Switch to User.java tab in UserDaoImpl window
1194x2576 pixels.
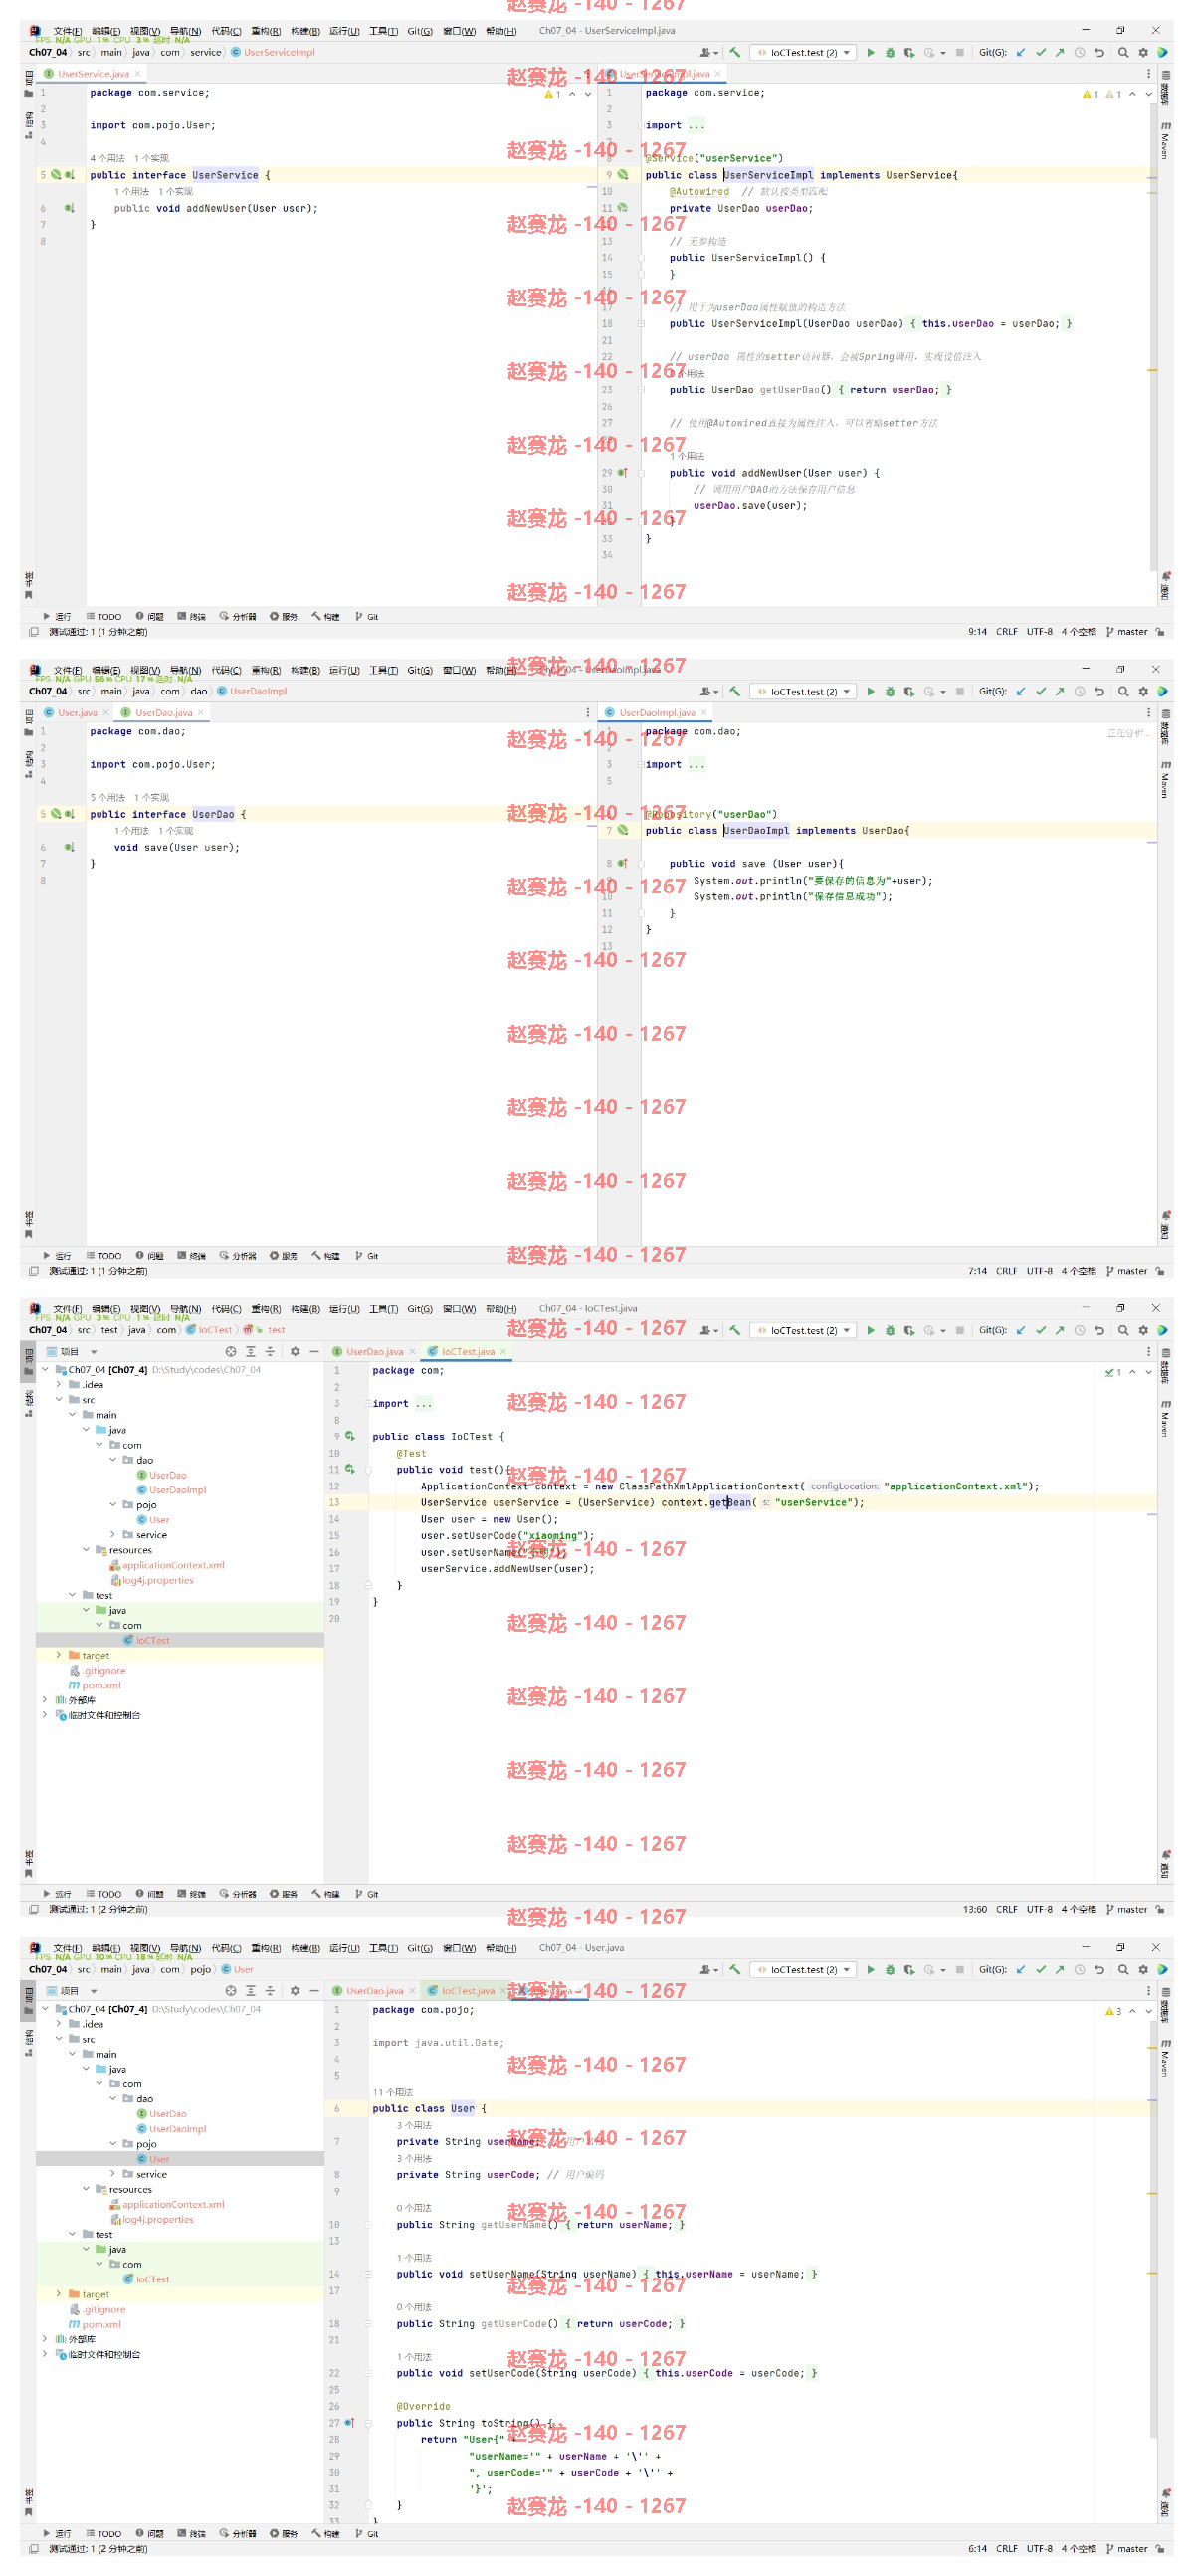pos(76,712)
